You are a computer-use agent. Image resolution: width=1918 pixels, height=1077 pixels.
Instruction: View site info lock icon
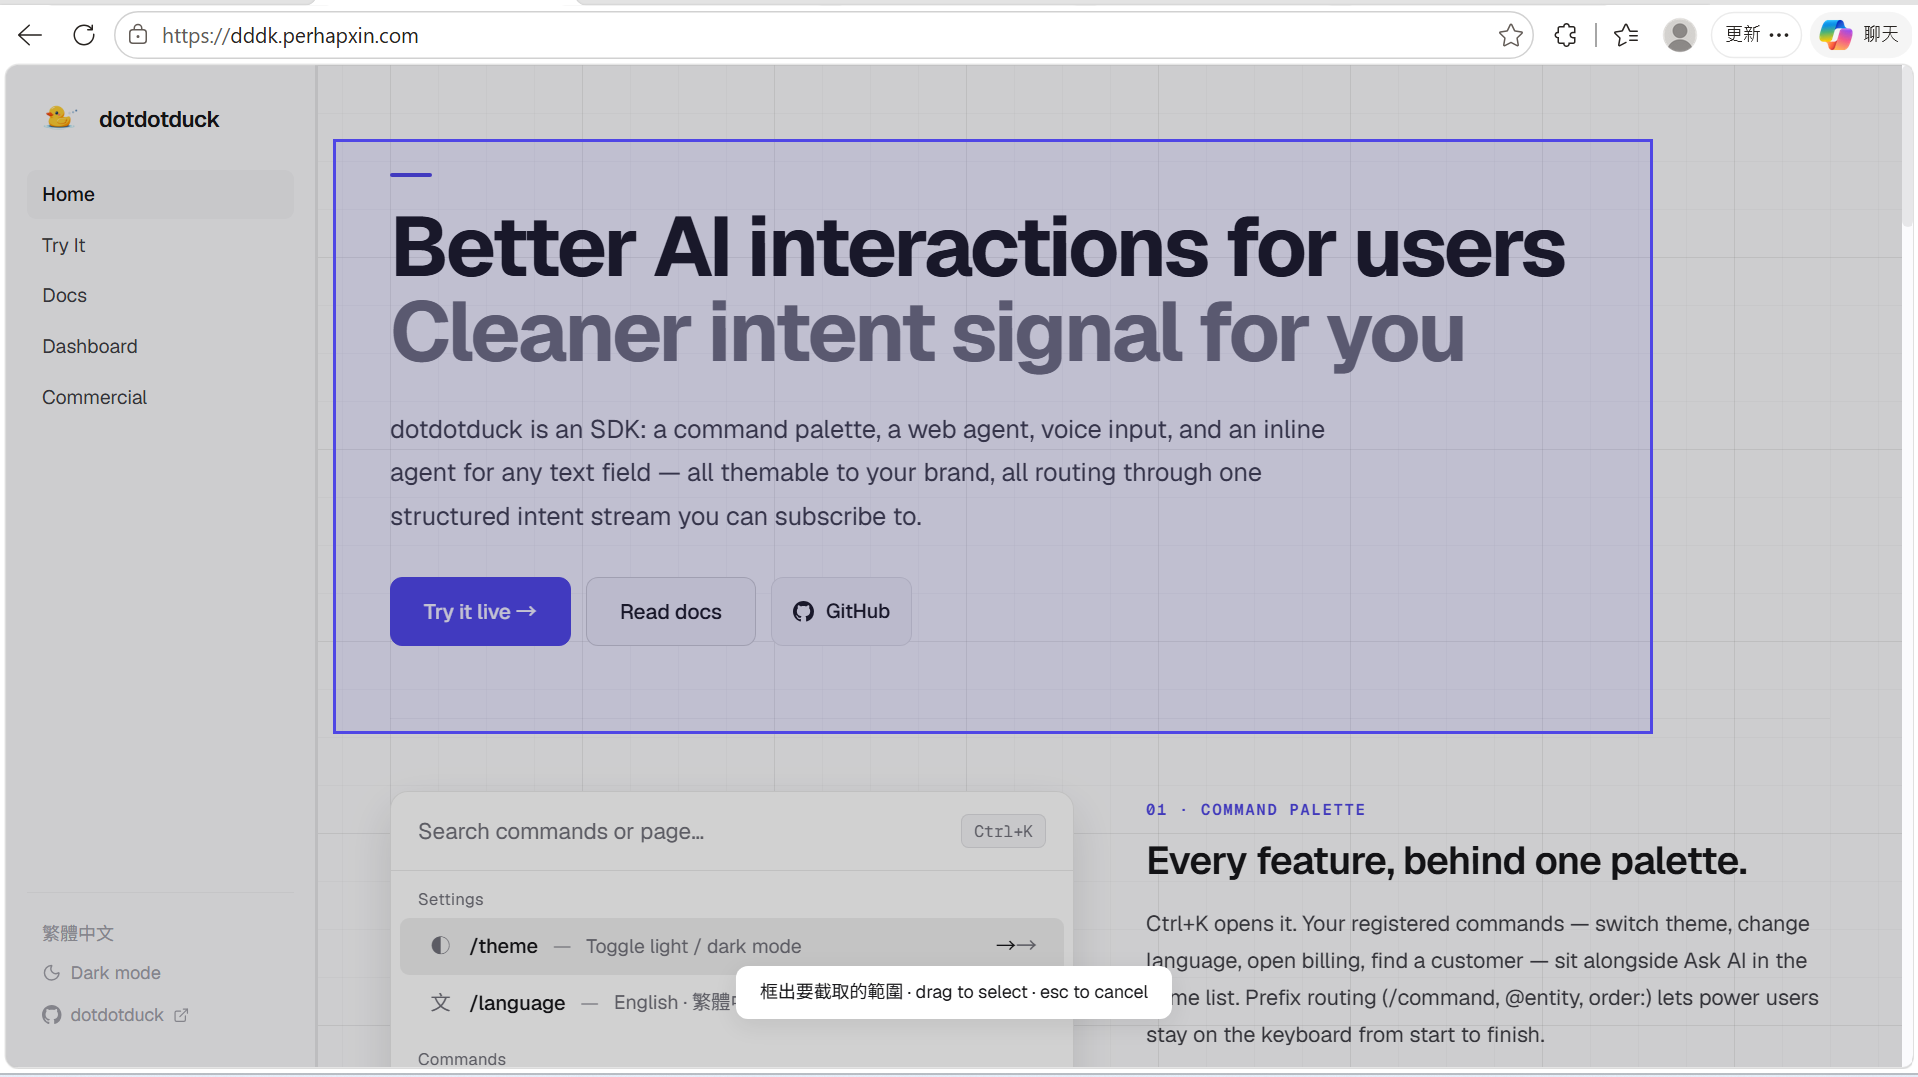(x=138, y=35)
